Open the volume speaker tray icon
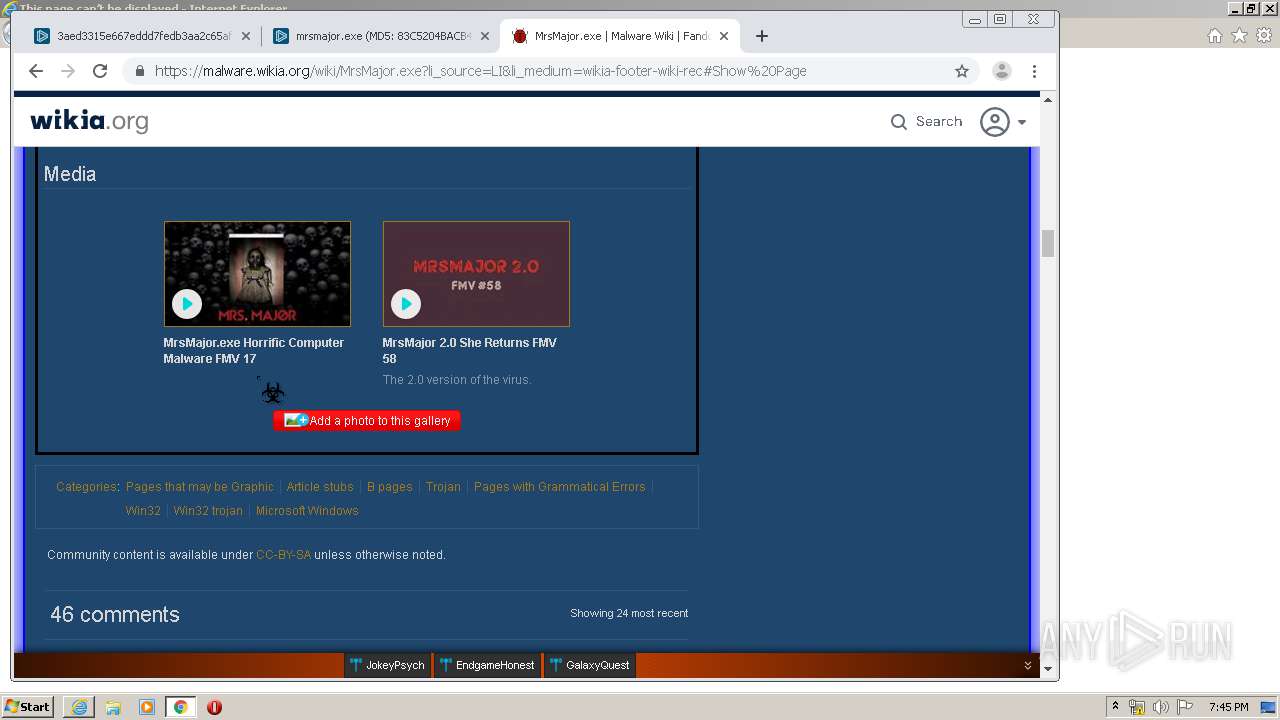 [1161, 707]
